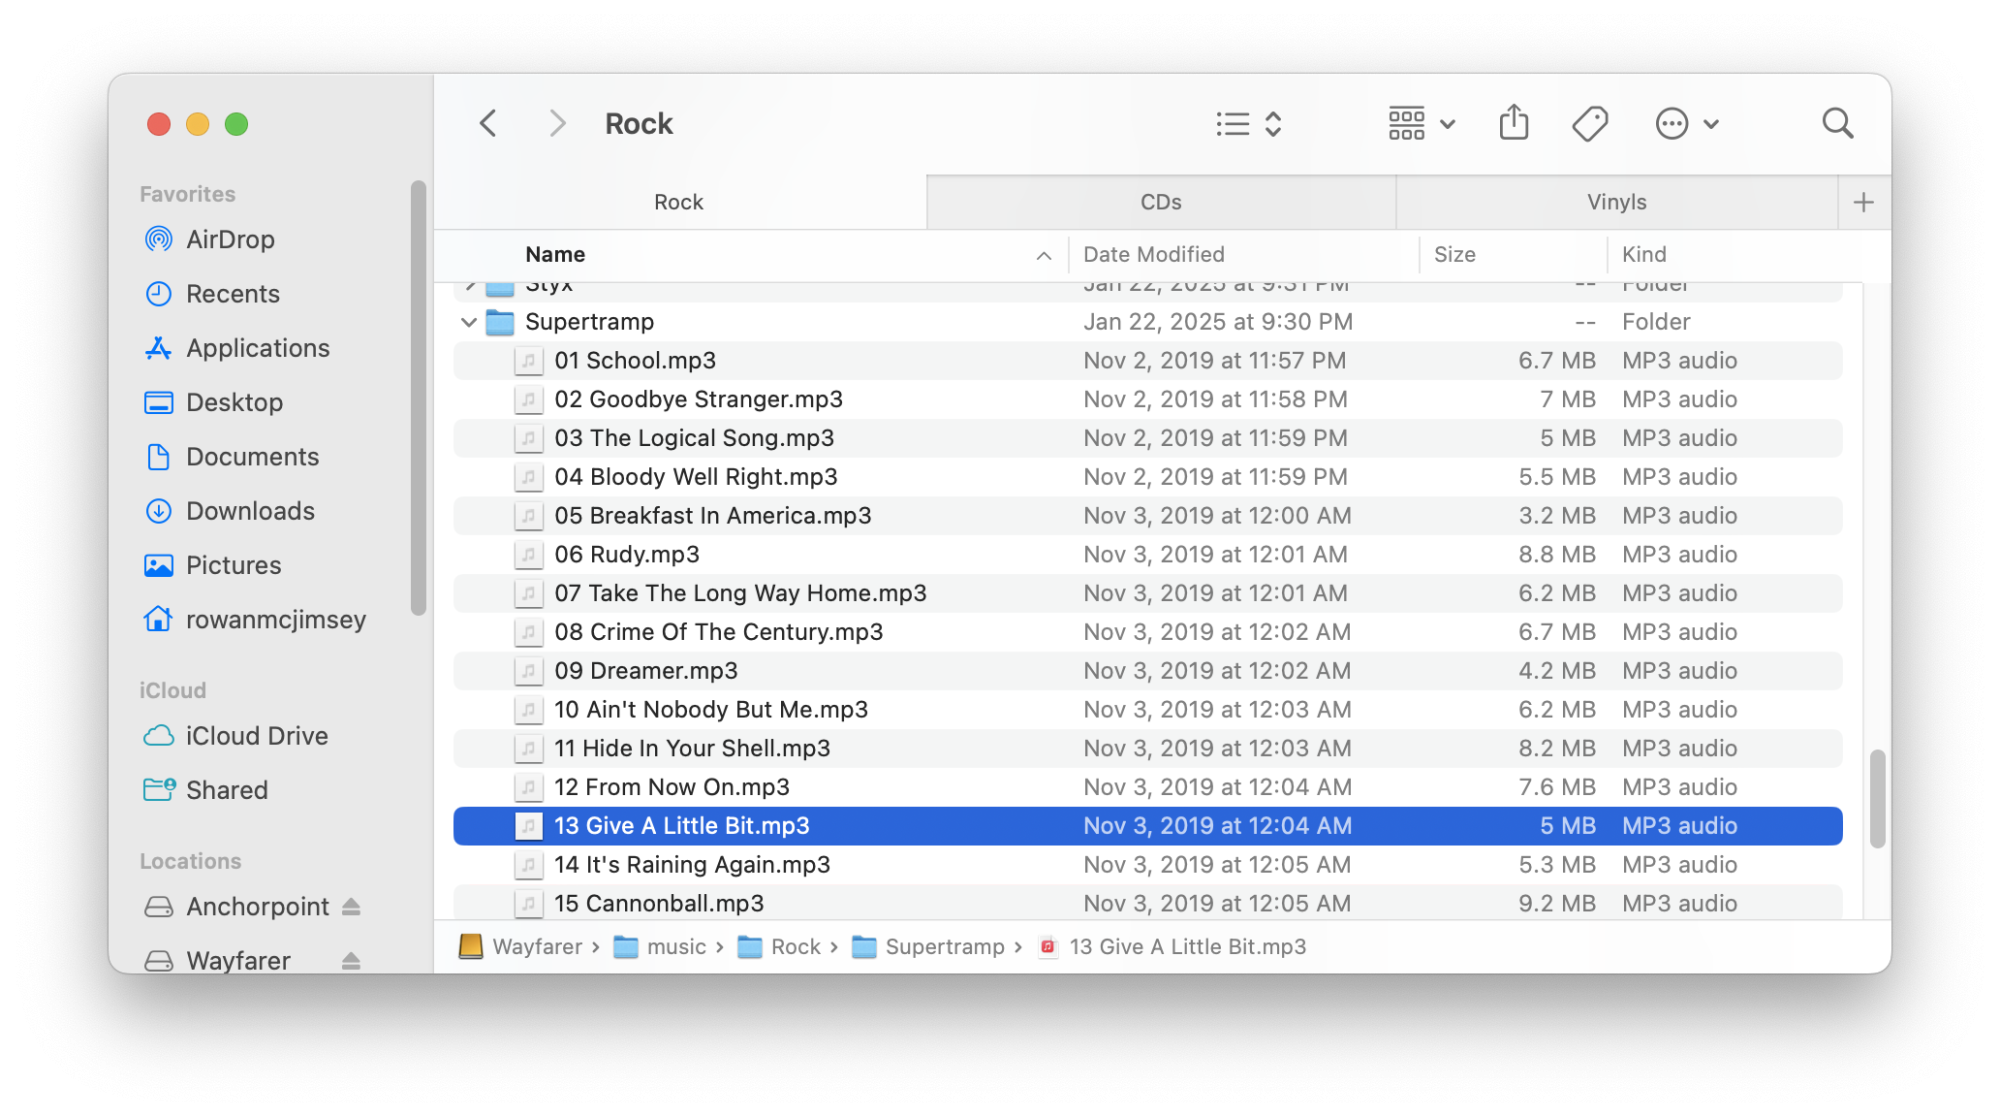This screenshot has width=2000, height=1117.
Task: Eject the Wayfarer volume
Action: pyautogui.click(x=351, y=960)
